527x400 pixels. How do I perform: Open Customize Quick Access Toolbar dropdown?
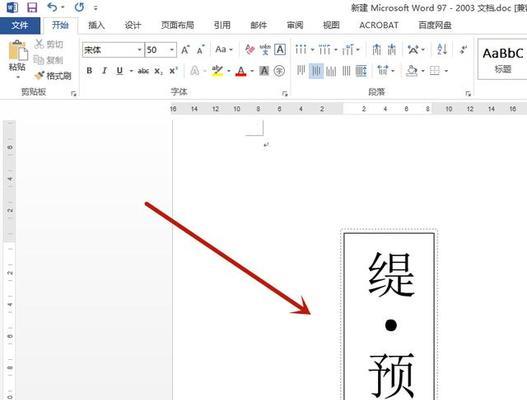click(x=96, y=8)
